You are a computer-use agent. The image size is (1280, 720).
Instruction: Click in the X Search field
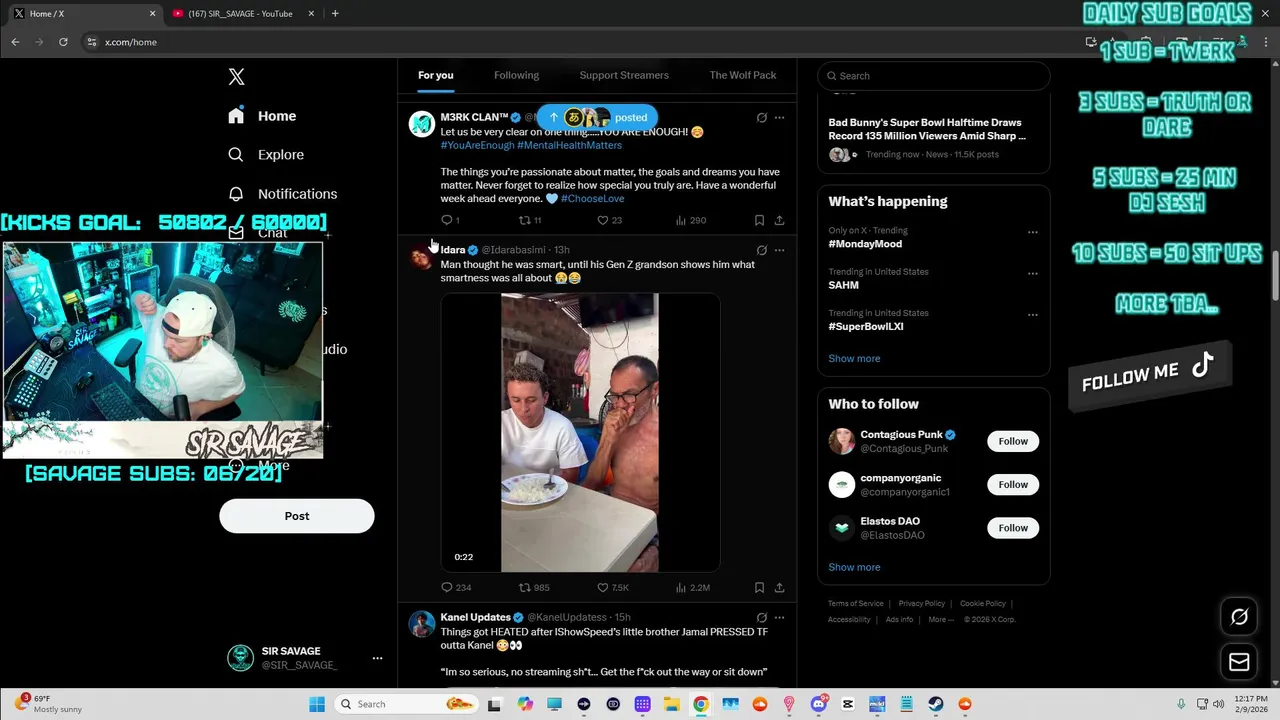click(933, 76)
